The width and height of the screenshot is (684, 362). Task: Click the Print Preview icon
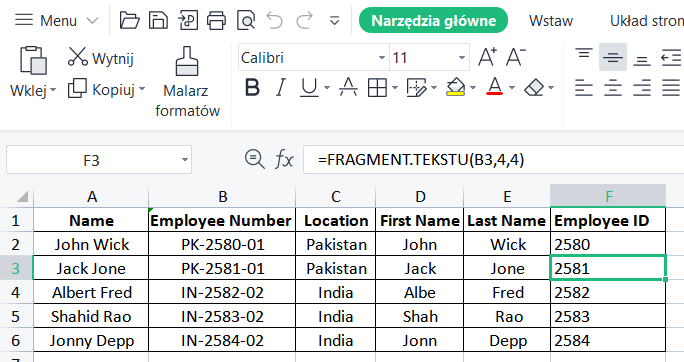tap(246, 20)
